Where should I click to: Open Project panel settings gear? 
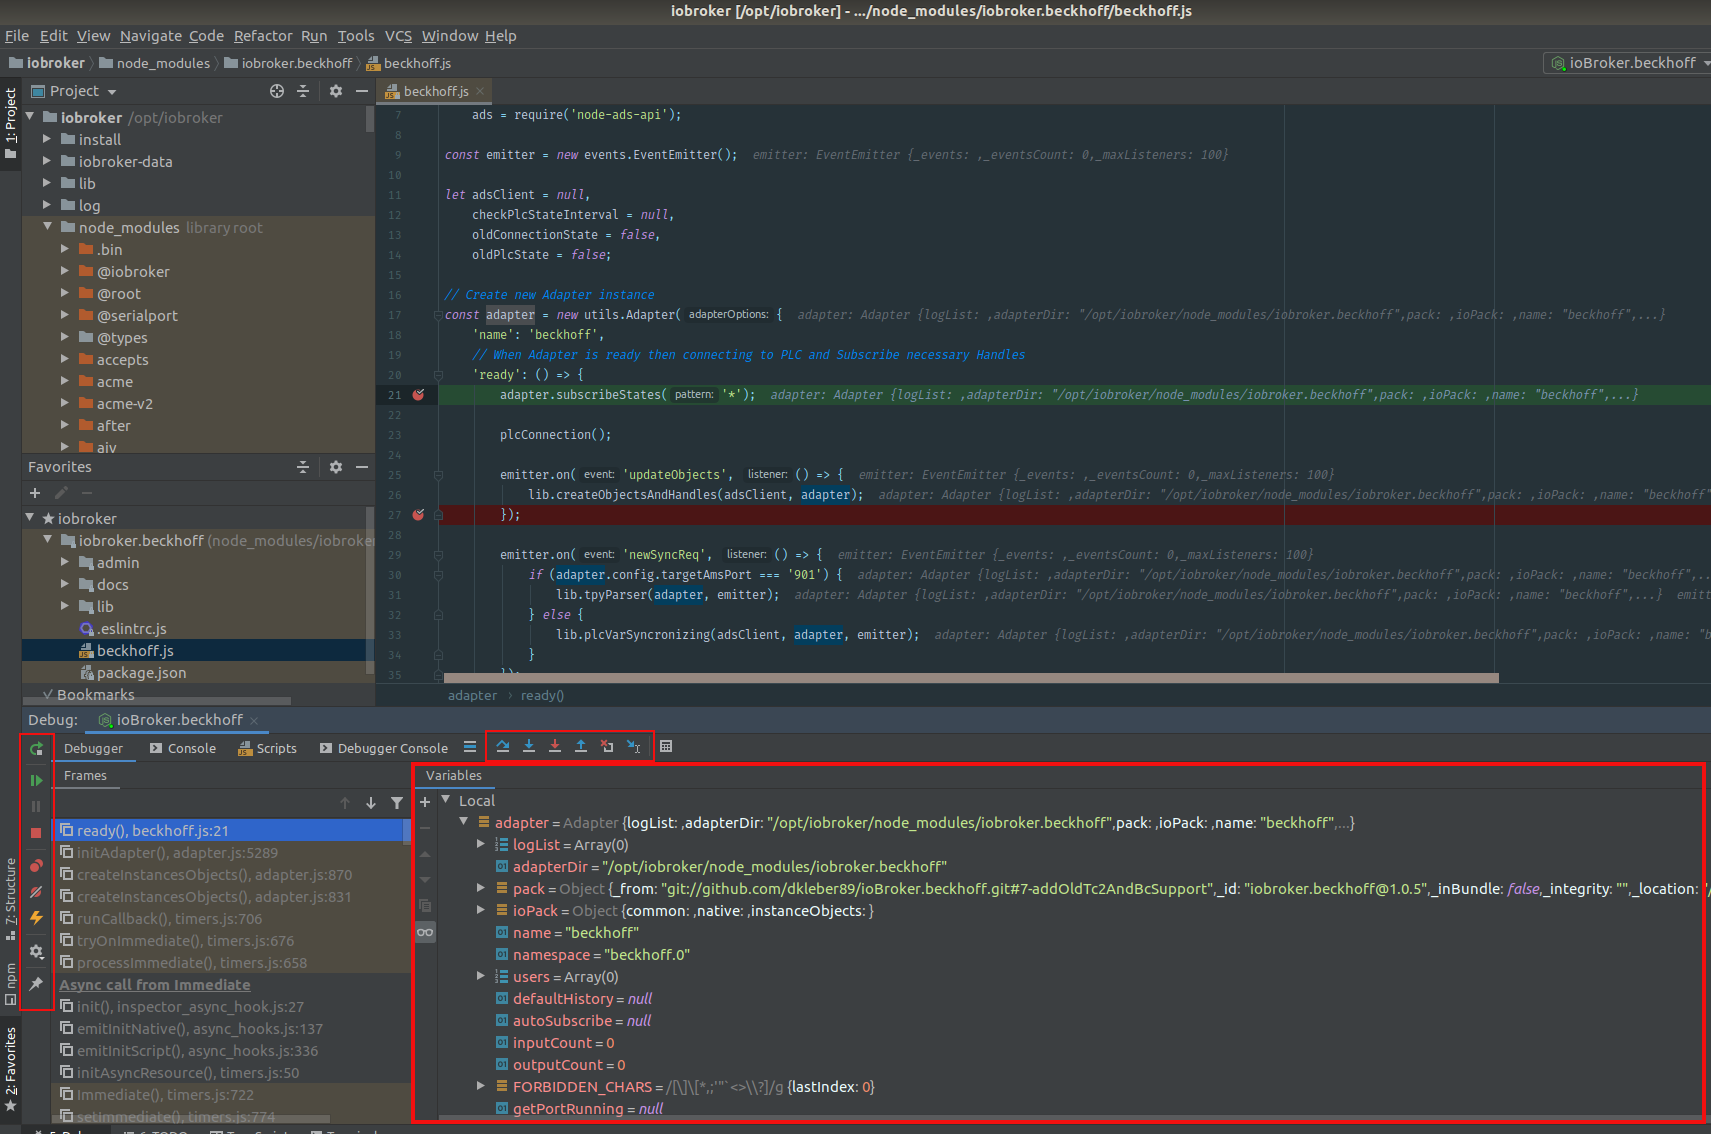[x=336, y=91]
